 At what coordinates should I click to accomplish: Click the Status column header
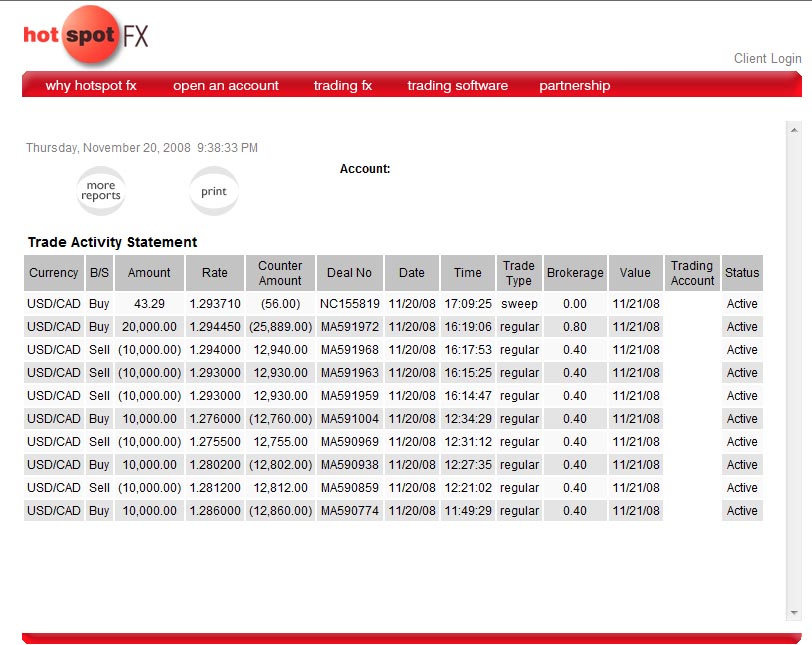[x=742, y=273]
